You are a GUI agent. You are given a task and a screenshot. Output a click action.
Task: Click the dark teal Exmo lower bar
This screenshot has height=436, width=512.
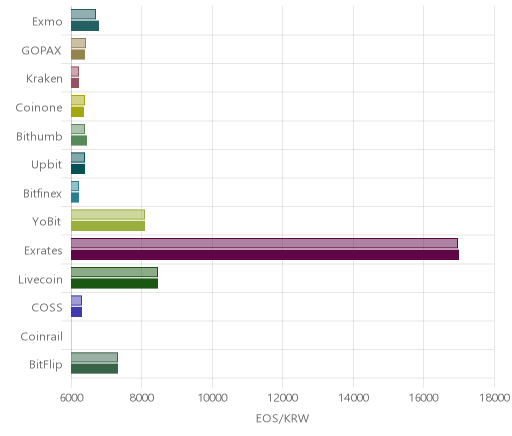point(85,26)
